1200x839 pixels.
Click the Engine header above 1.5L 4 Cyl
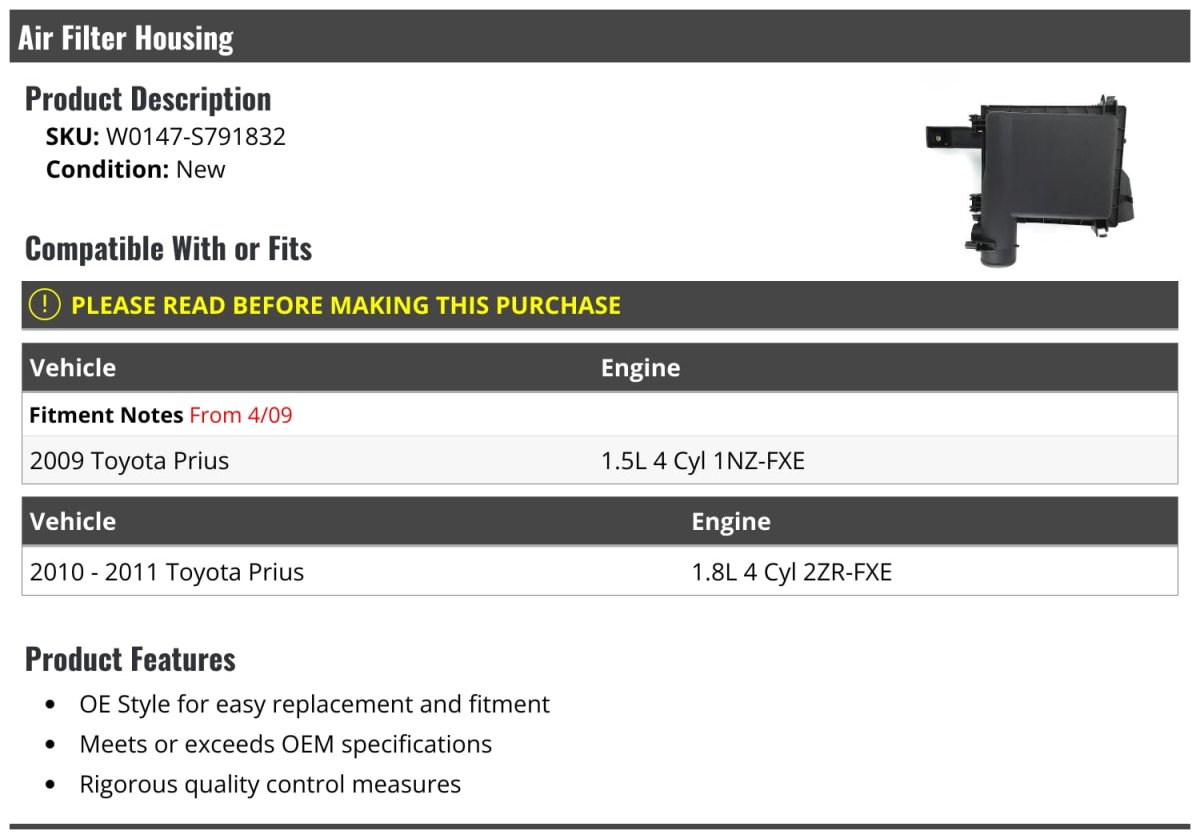click(x=640, y=368)
